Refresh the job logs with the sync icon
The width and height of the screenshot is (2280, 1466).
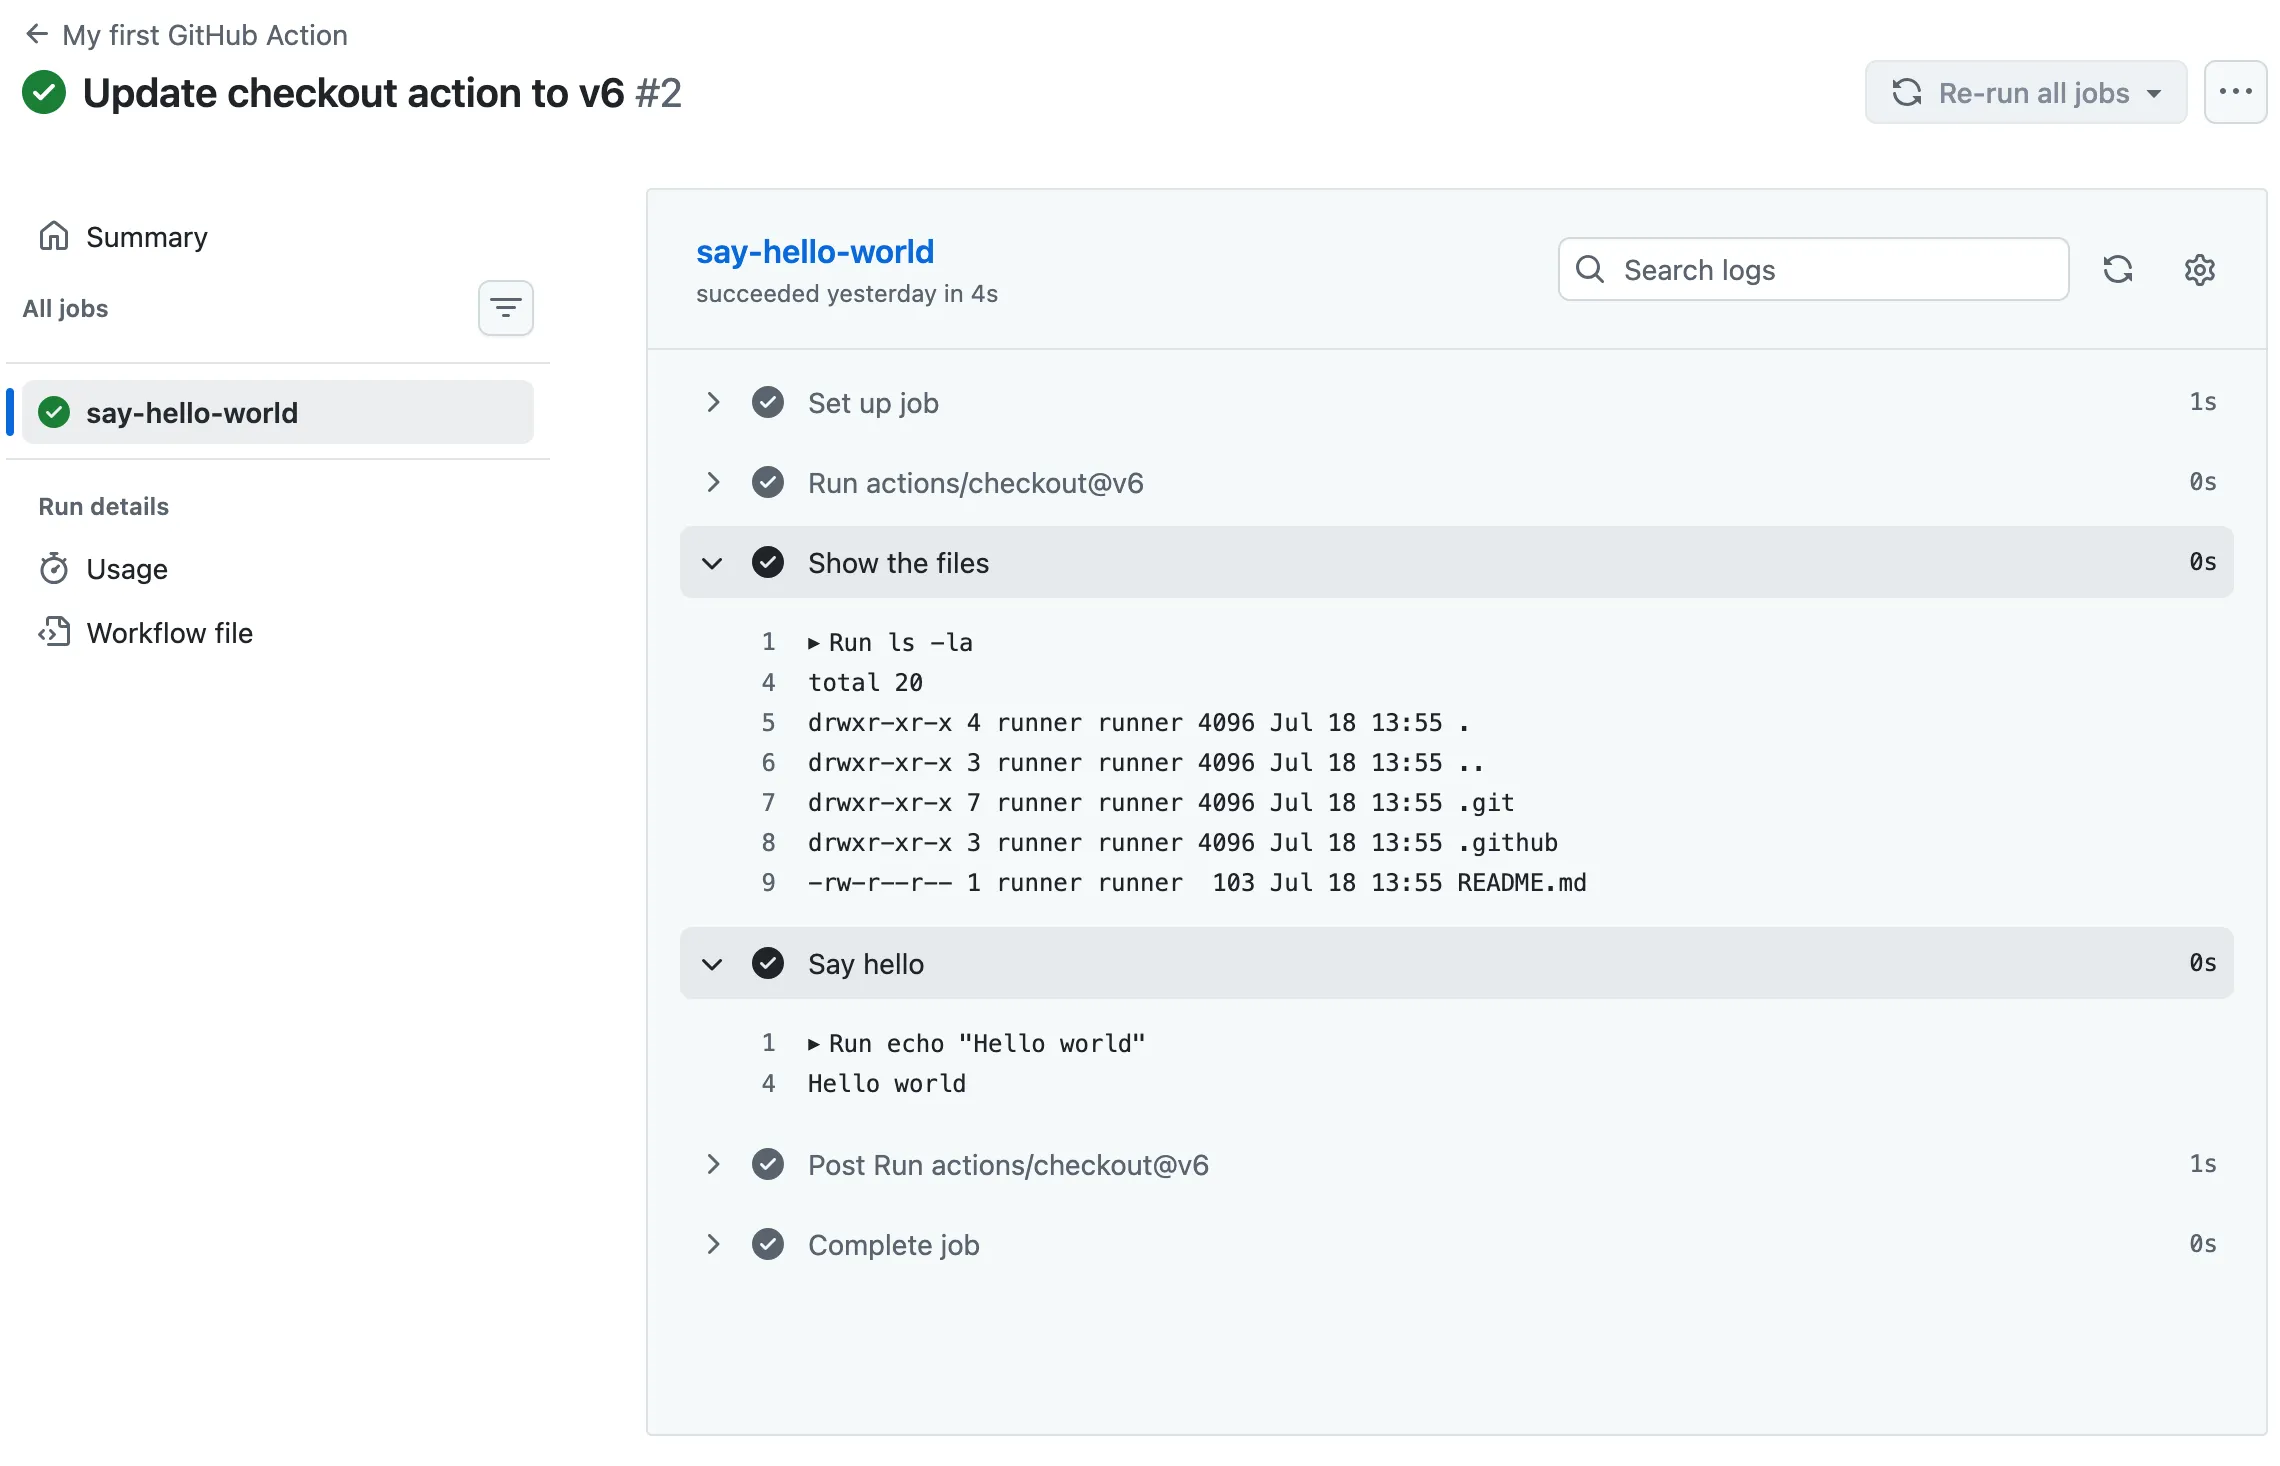pos(2118,269)
